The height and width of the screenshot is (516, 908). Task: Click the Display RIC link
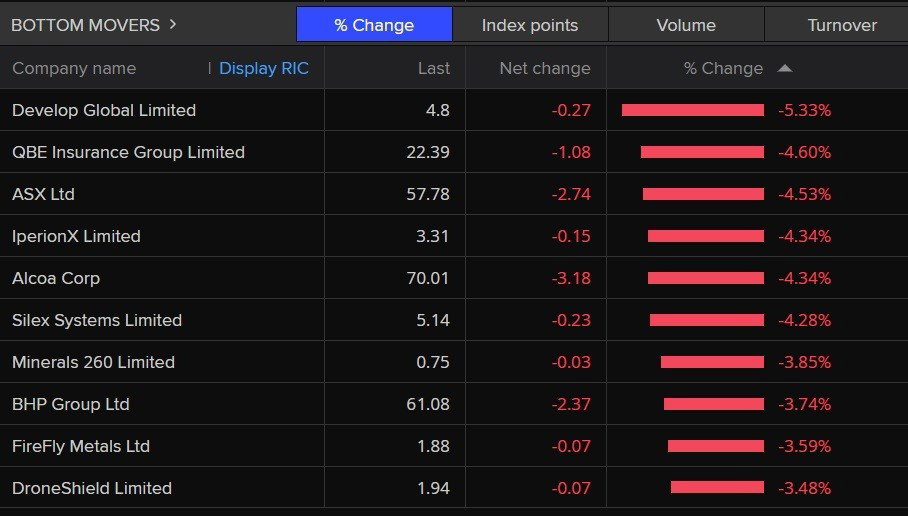[263, 68]
